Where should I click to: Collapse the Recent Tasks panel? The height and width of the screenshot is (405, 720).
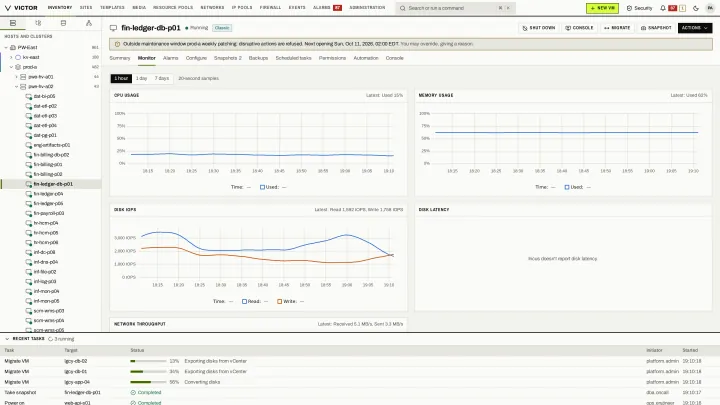pyautogui.click(x=7, y=339)
